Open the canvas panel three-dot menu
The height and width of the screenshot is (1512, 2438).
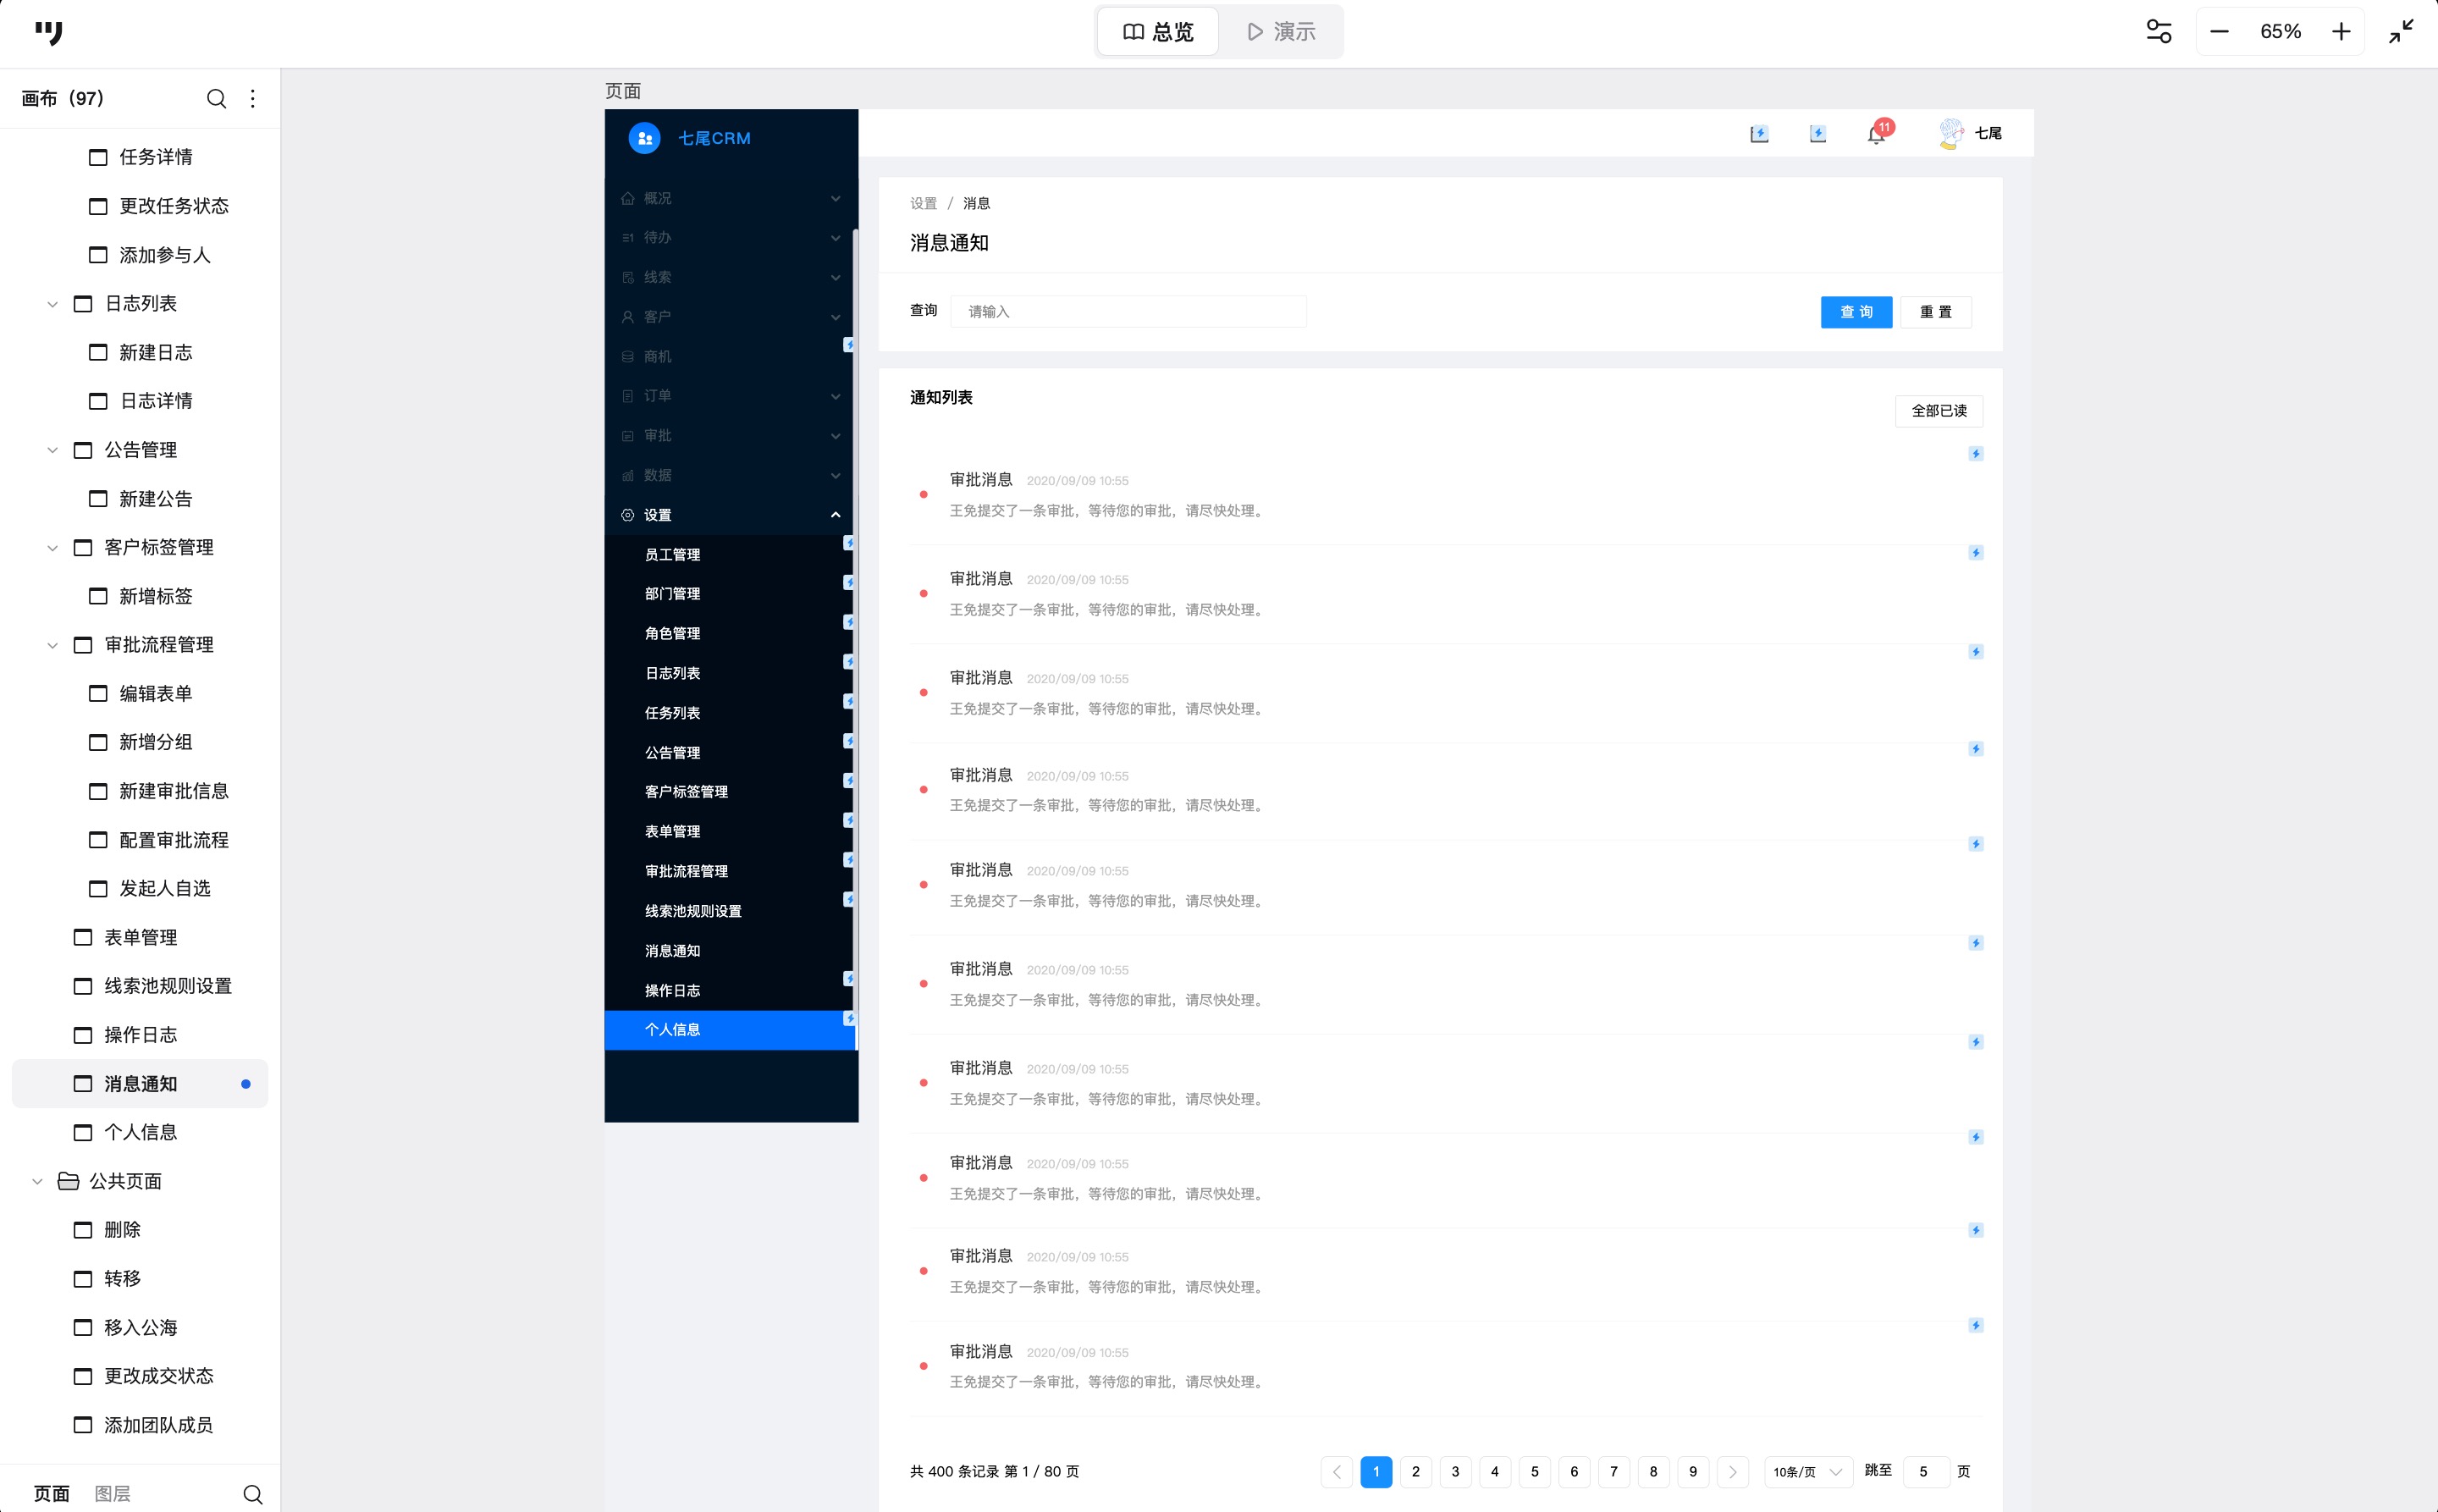tap(253, 98)
